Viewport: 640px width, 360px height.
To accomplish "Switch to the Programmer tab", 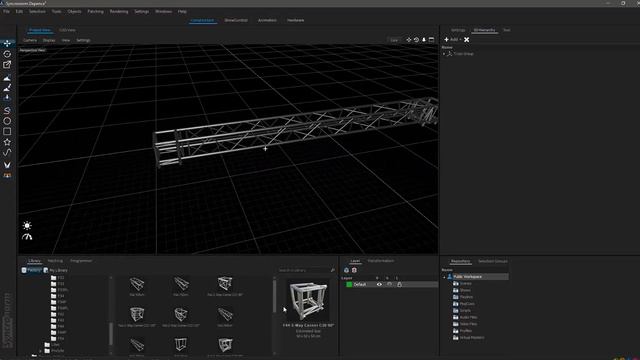I will click(x=81, y=261).
